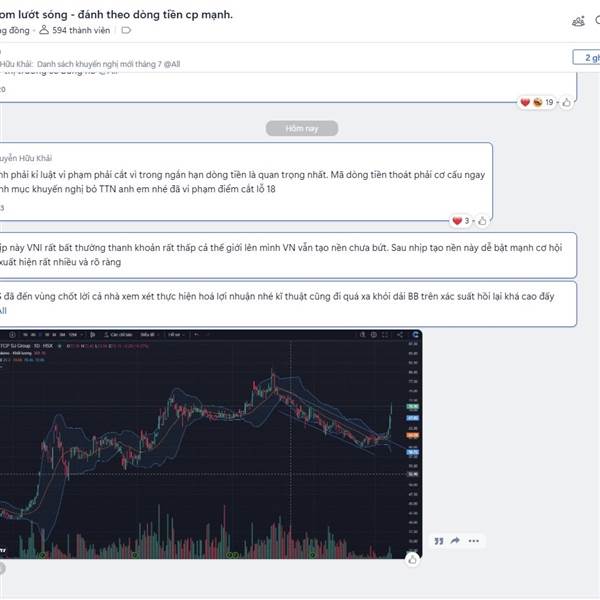Toggle the laughing emoji reaction on top message
Image resolution: width=600 pixels, height=600 pixels.
[538, 102]
